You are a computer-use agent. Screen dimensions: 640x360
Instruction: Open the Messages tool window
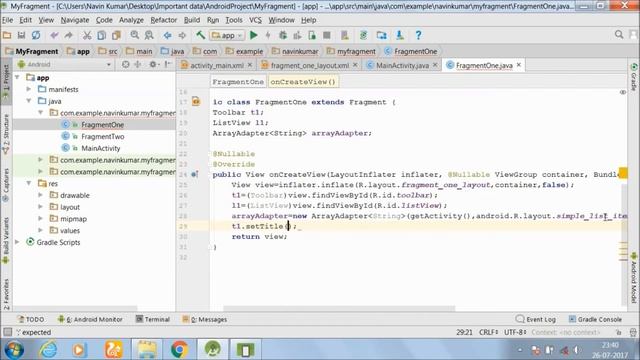(204, 319)
